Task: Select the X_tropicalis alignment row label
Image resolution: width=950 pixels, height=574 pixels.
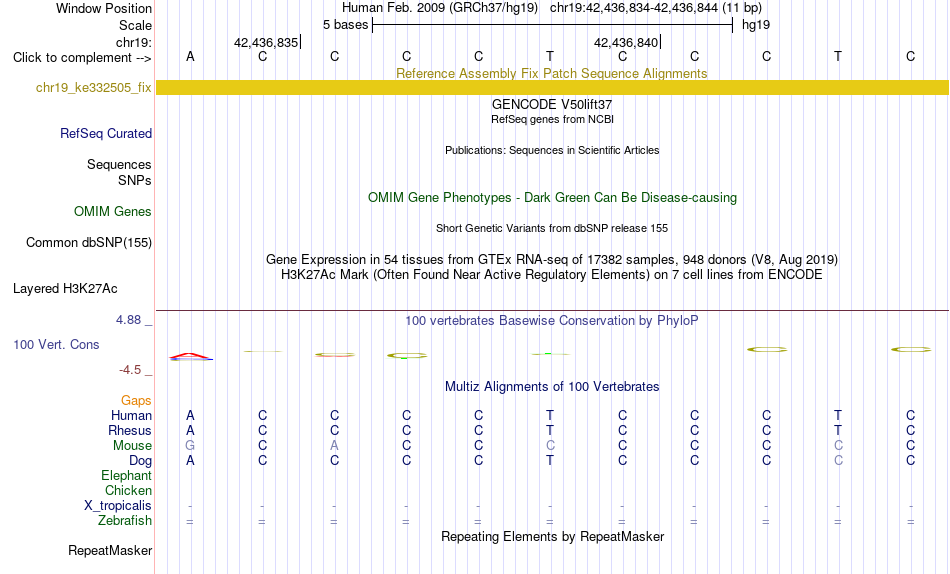Action: (x=118, y=506)
